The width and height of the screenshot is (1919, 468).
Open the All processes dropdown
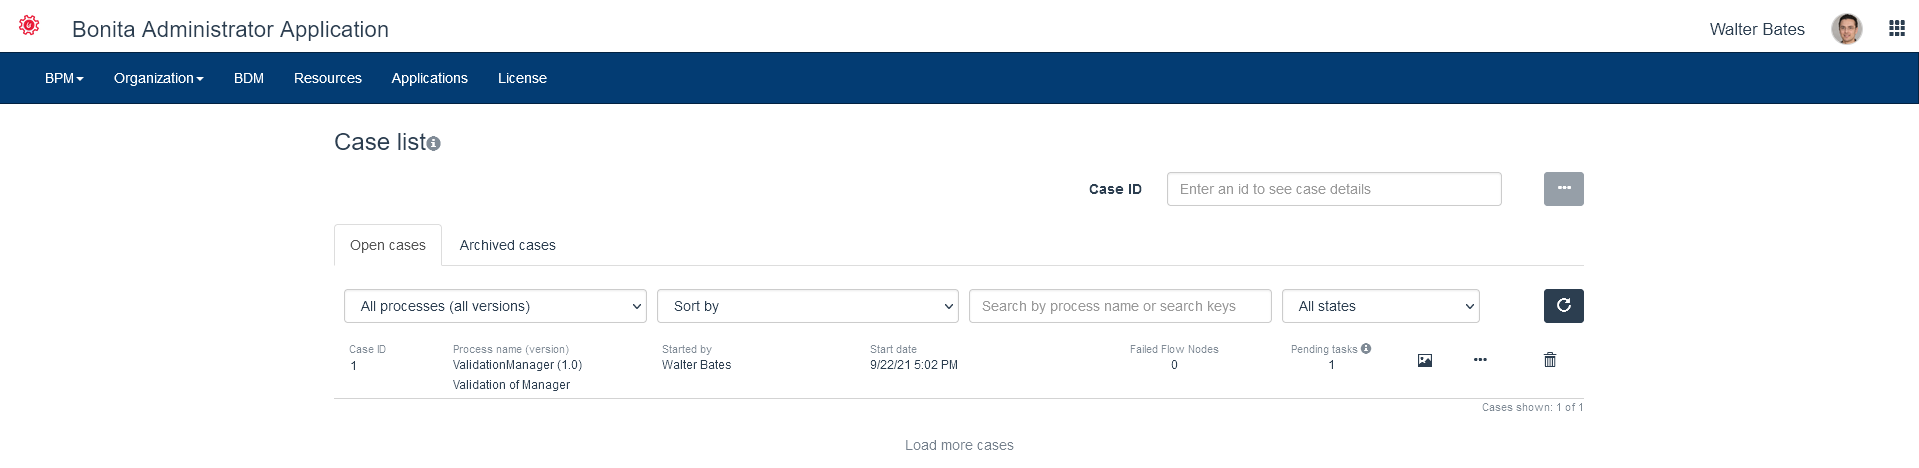(x=495, y=306)
